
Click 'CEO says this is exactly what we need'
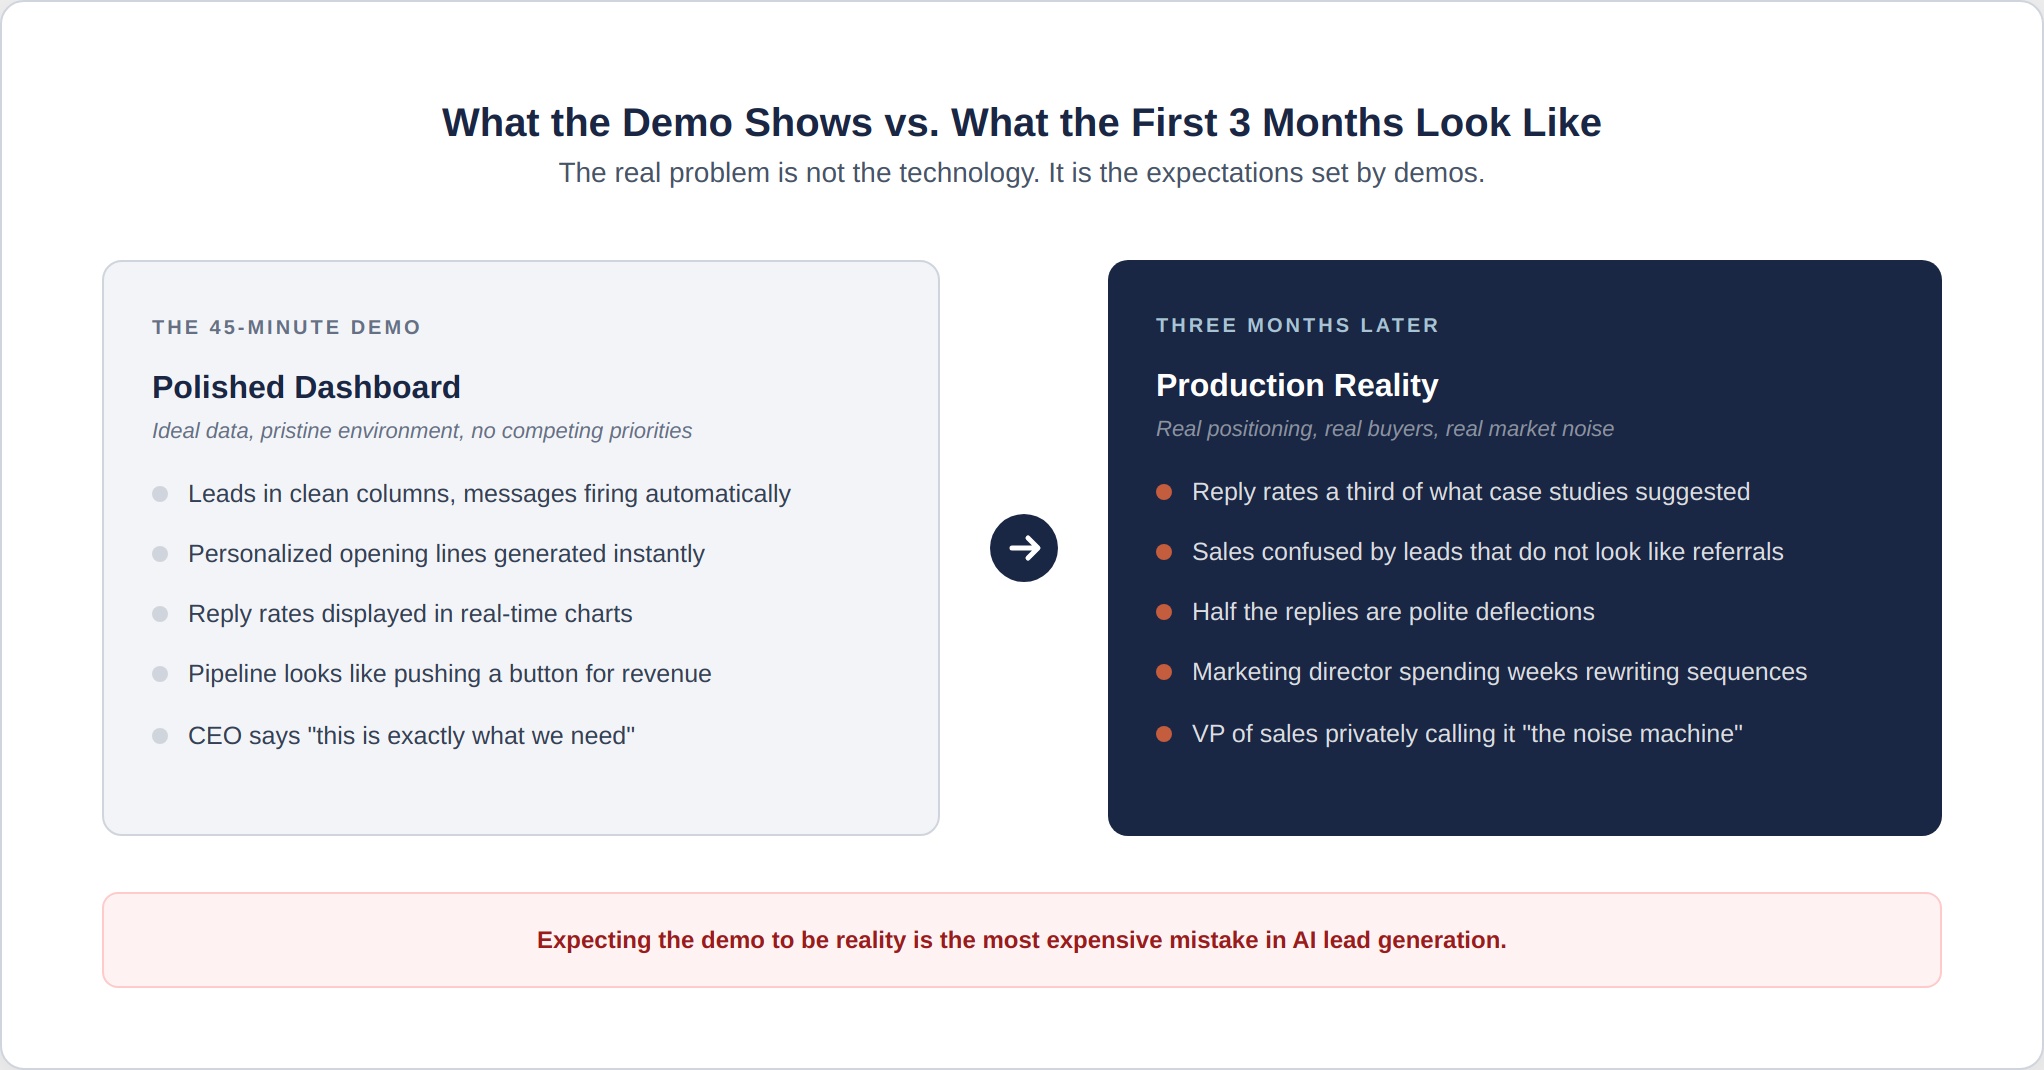(x=411, y=736)
